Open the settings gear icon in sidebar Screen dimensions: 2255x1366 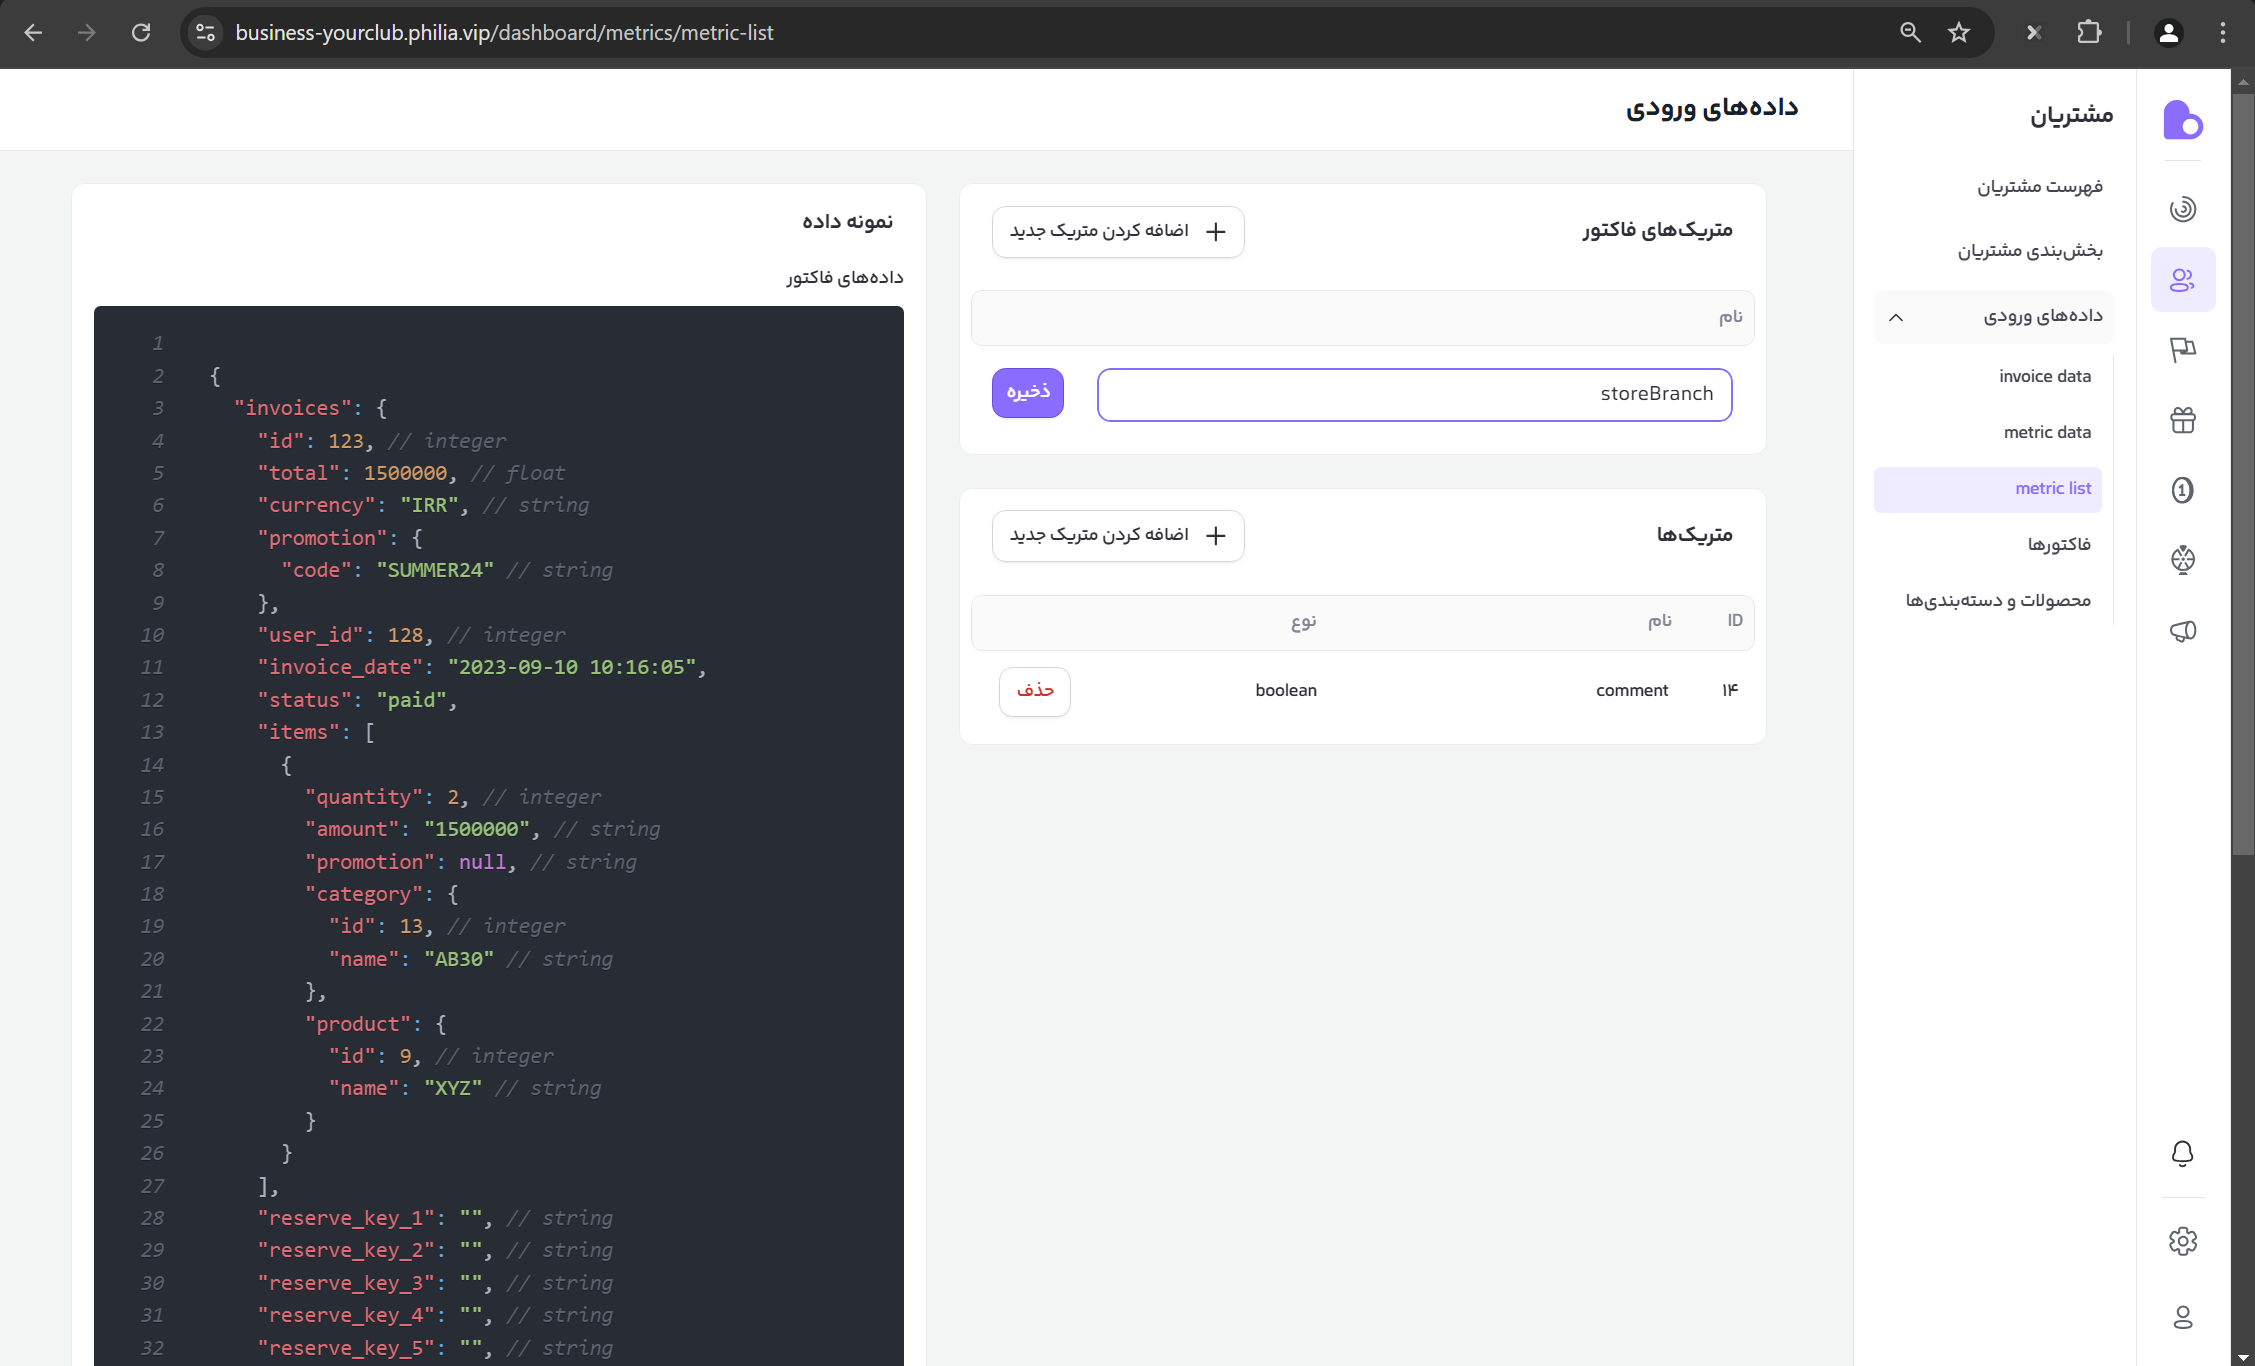pos(2182,1241)
